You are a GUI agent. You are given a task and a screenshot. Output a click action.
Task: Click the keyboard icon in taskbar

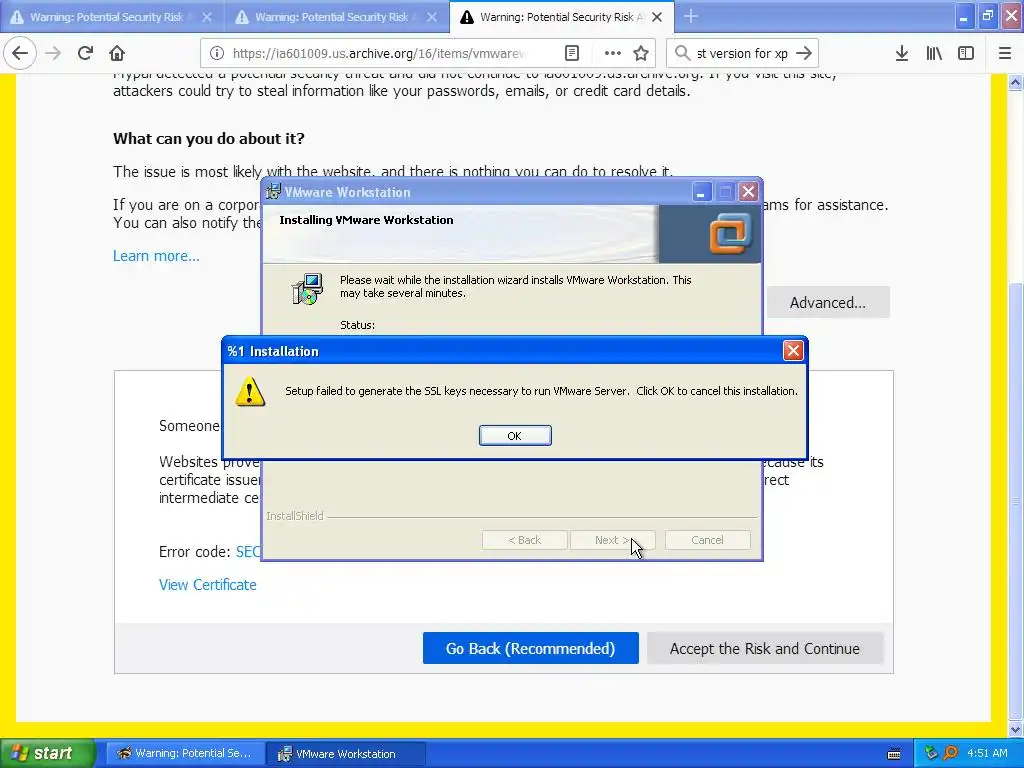point(894,754)
